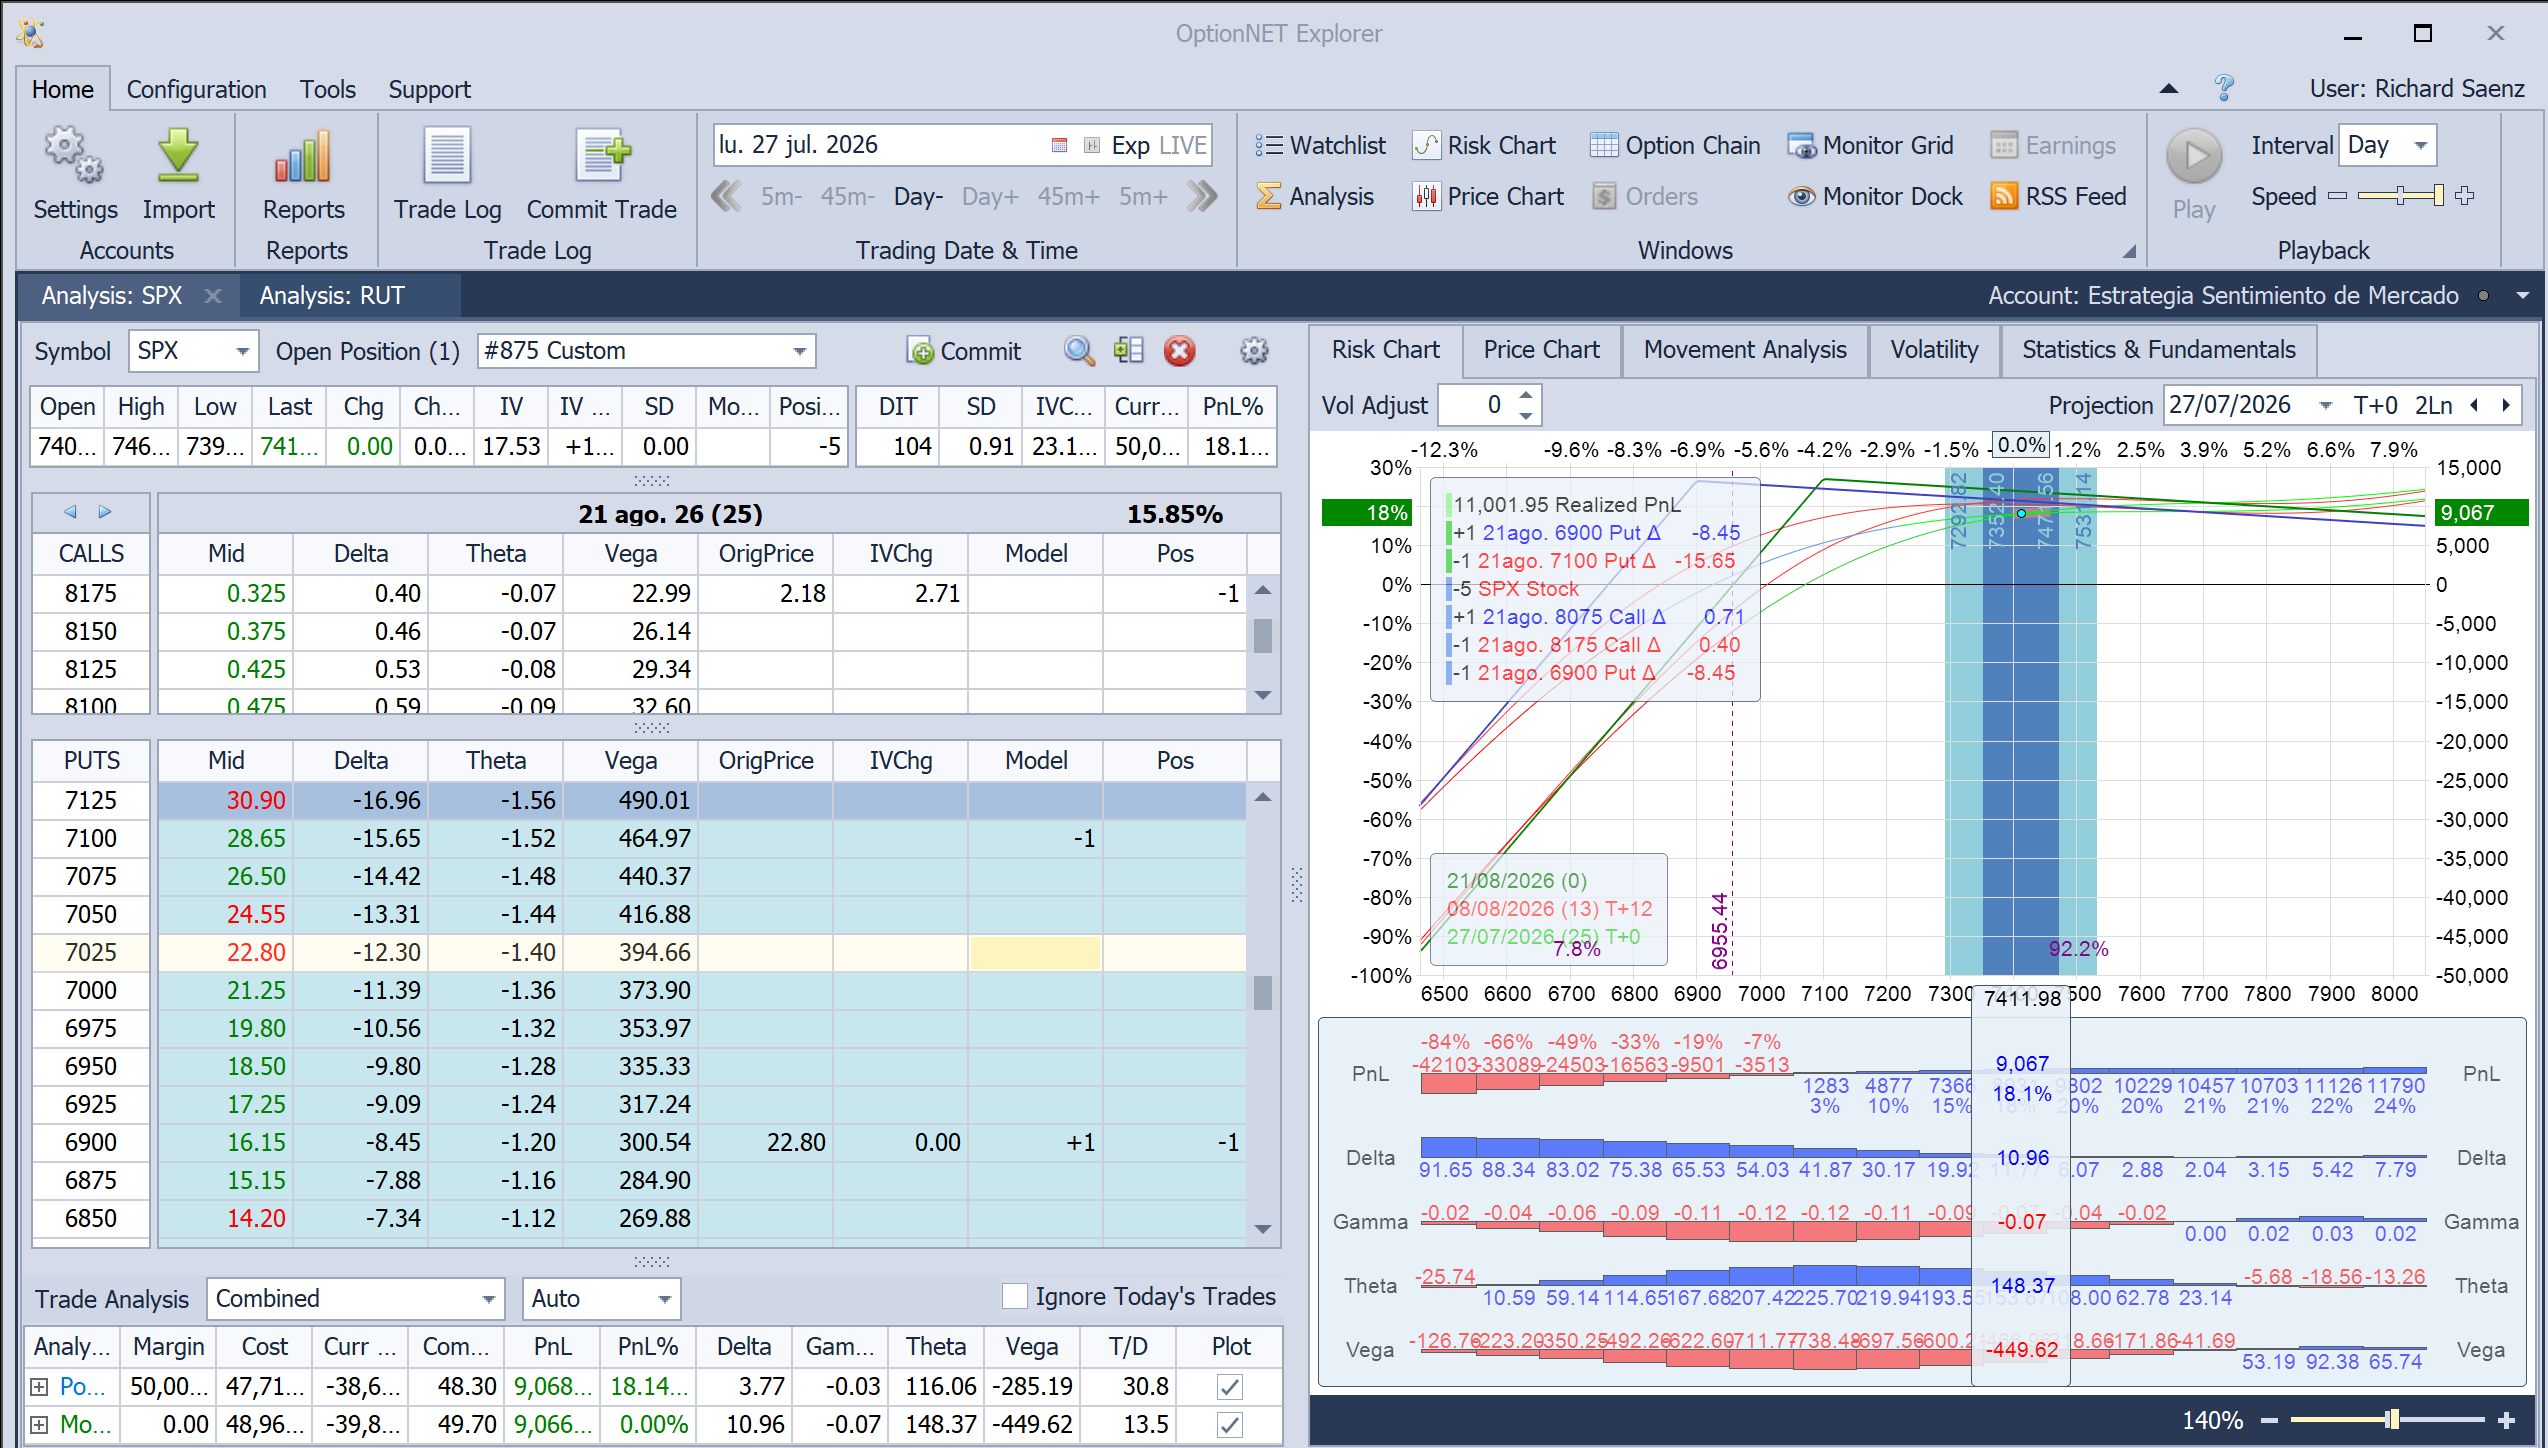The height and width of the screenshot is (1448, 2548).
Task: Switch to the Movement Analysis tab
Action: pos(1745,350)
